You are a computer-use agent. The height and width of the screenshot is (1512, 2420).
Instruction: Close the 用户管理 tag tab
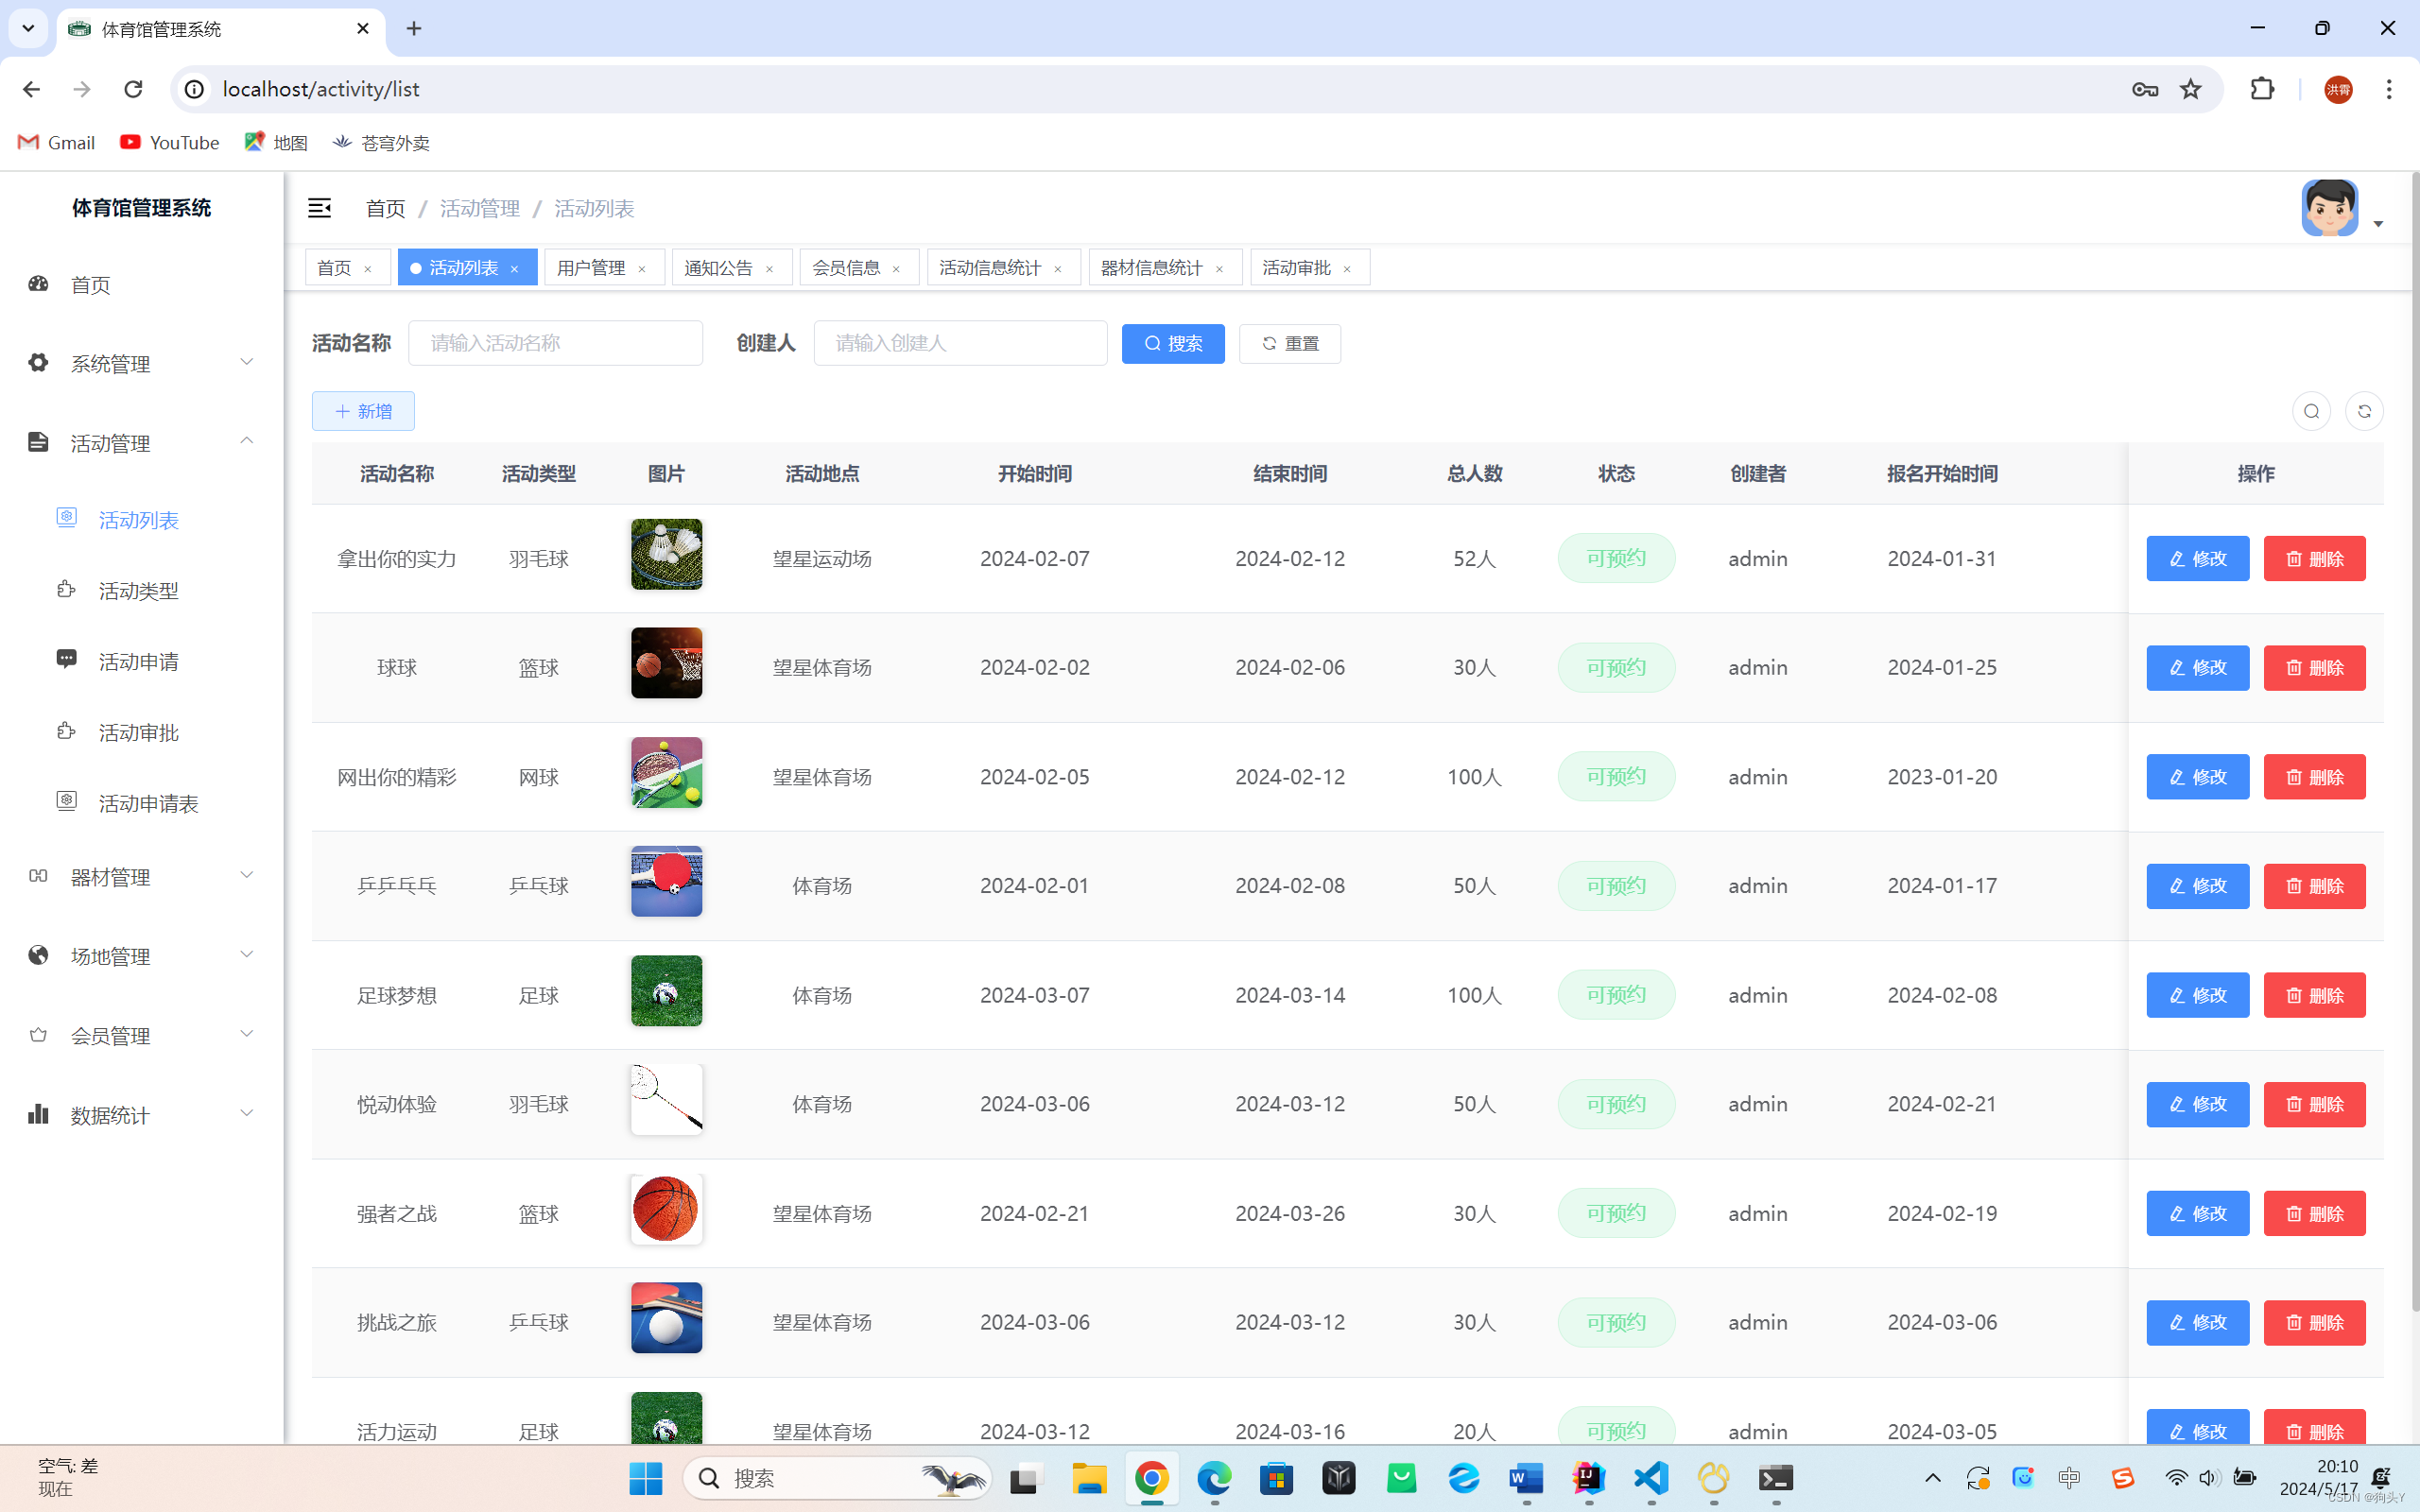(642, 269)
